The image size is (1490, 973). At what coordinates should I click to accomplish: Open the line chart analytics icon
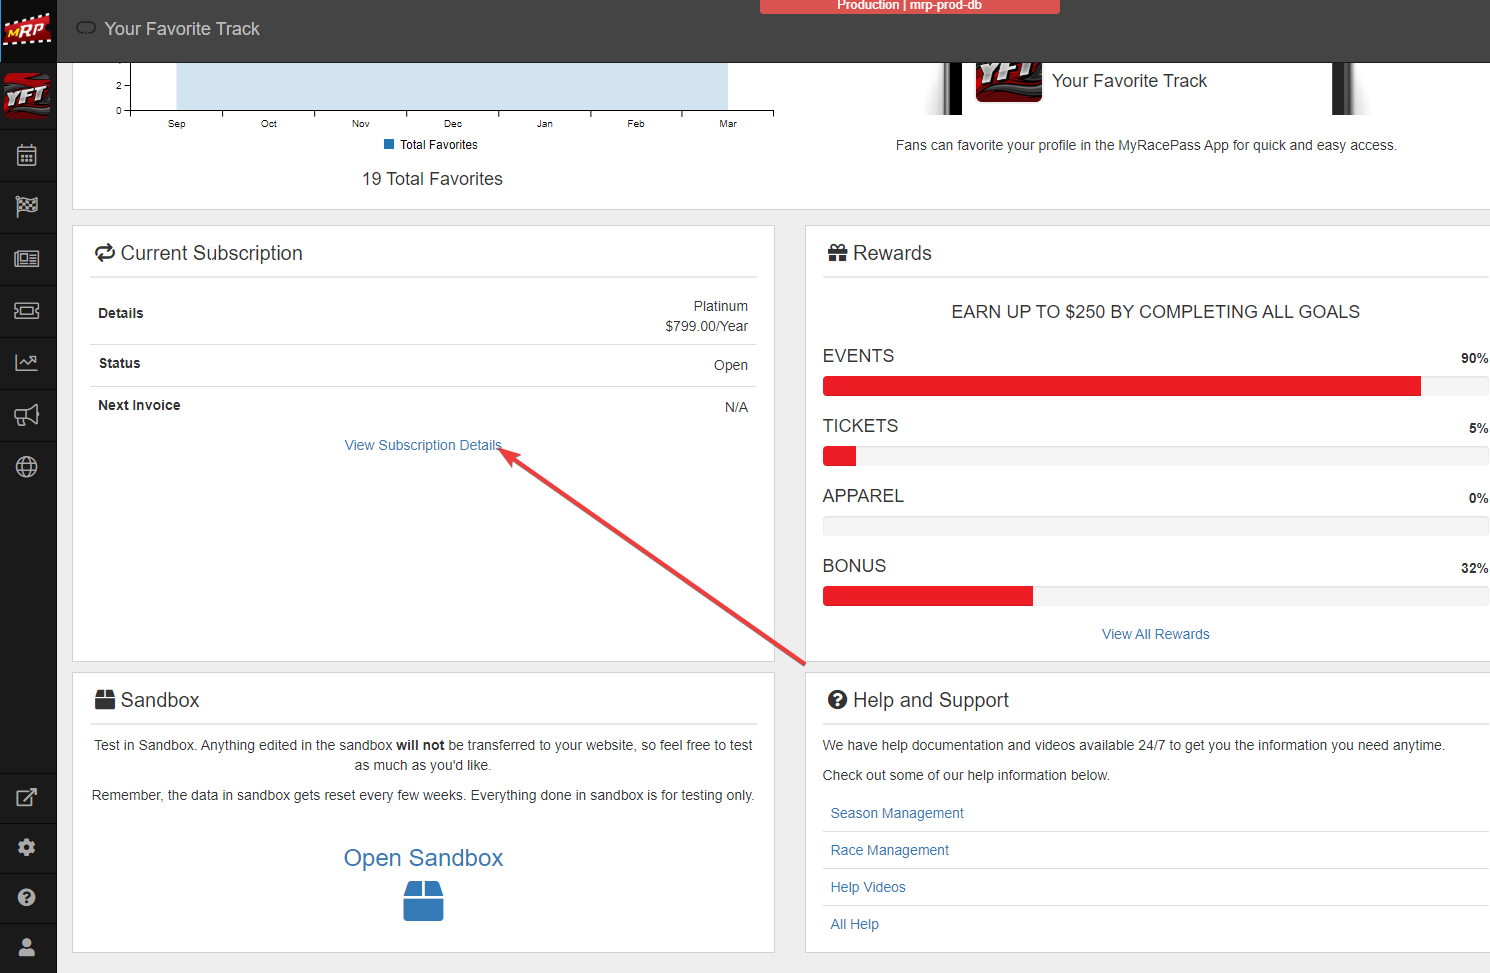(27, 363)
